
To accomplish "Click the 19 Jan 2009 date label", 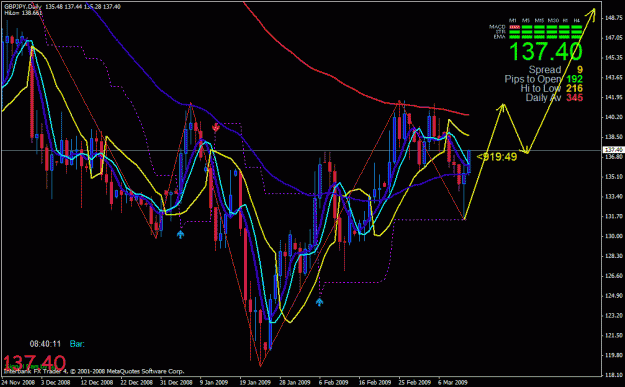I will [x=255, y=382].
